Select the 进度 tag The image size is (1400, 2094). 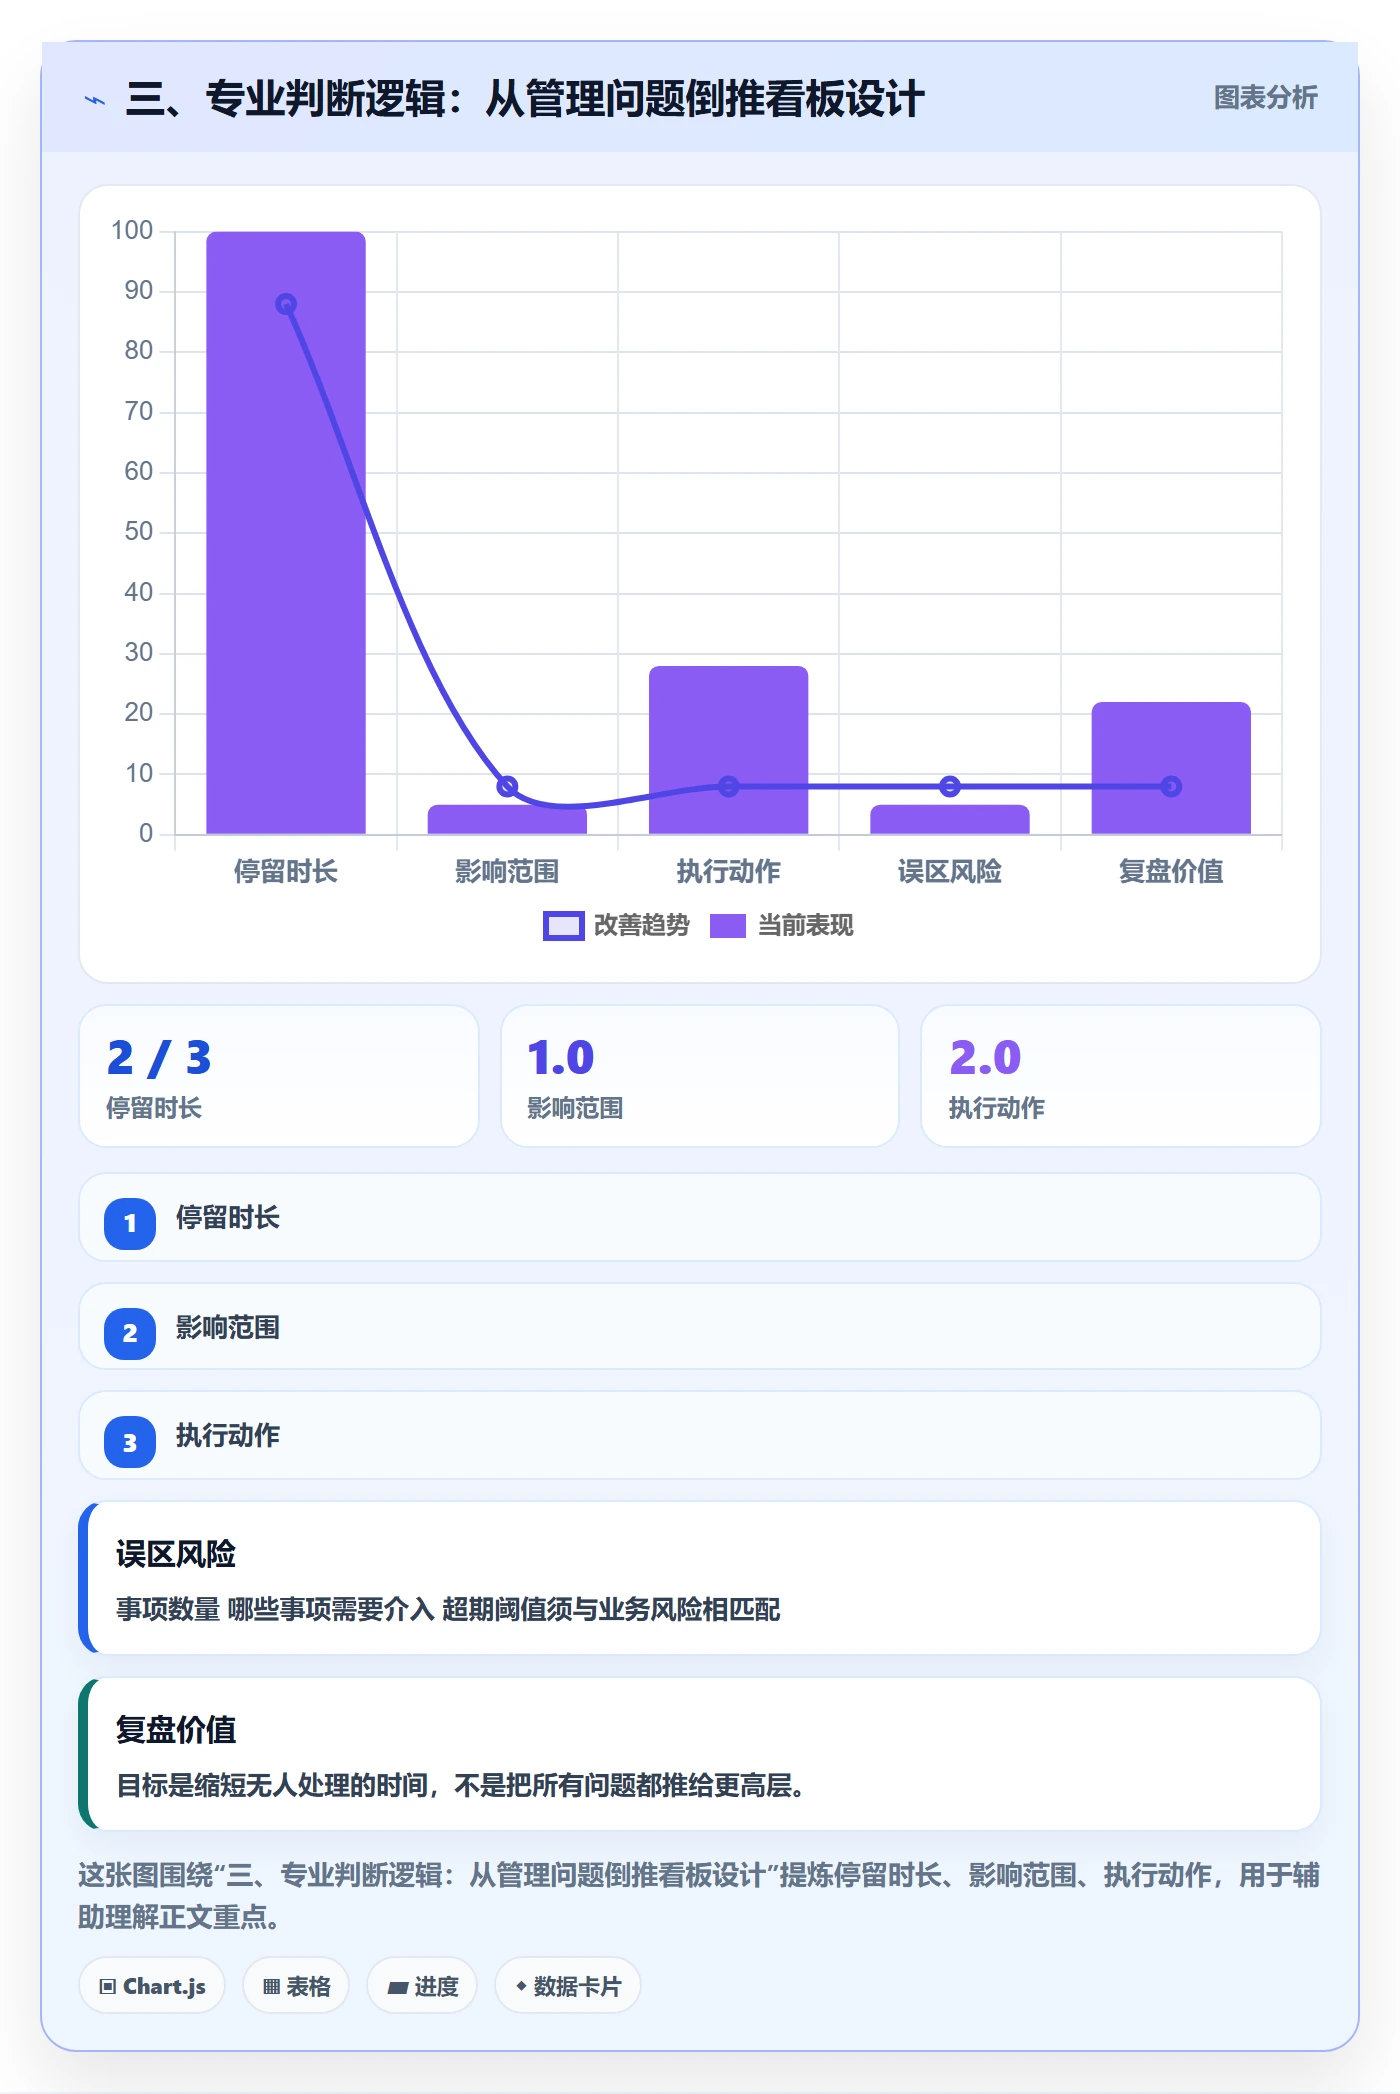click(422, 1986)
